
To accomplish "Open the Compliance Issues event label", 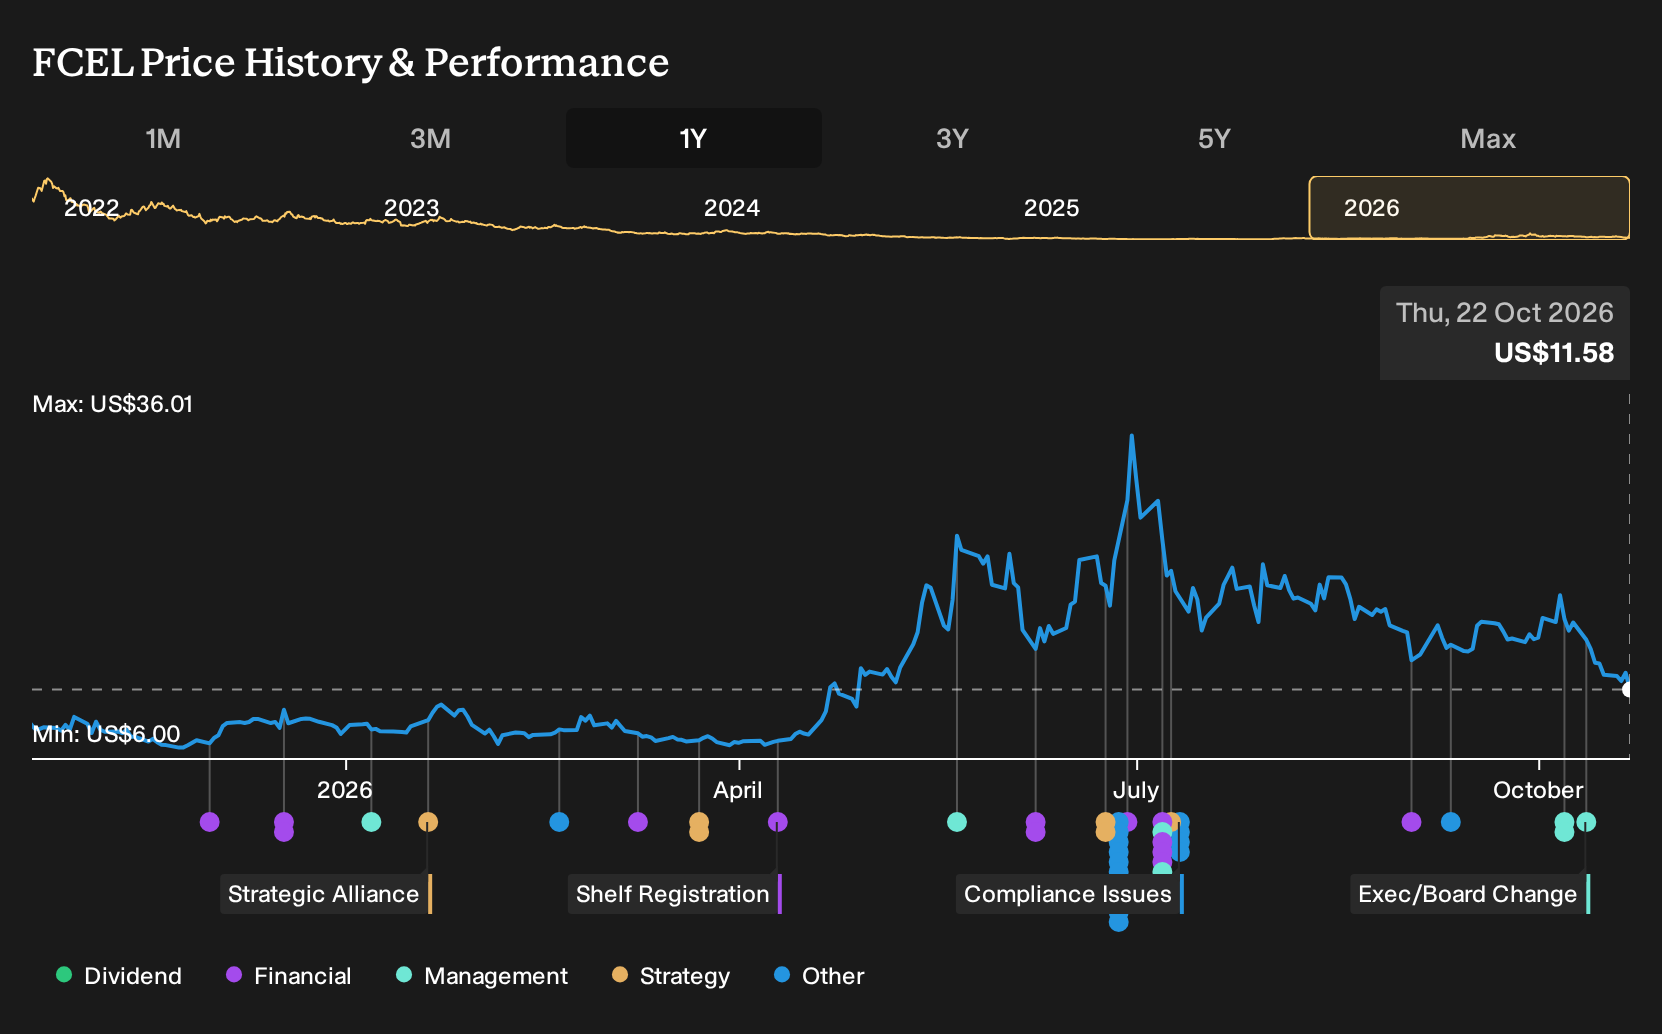I will (x=1070, y=894).
